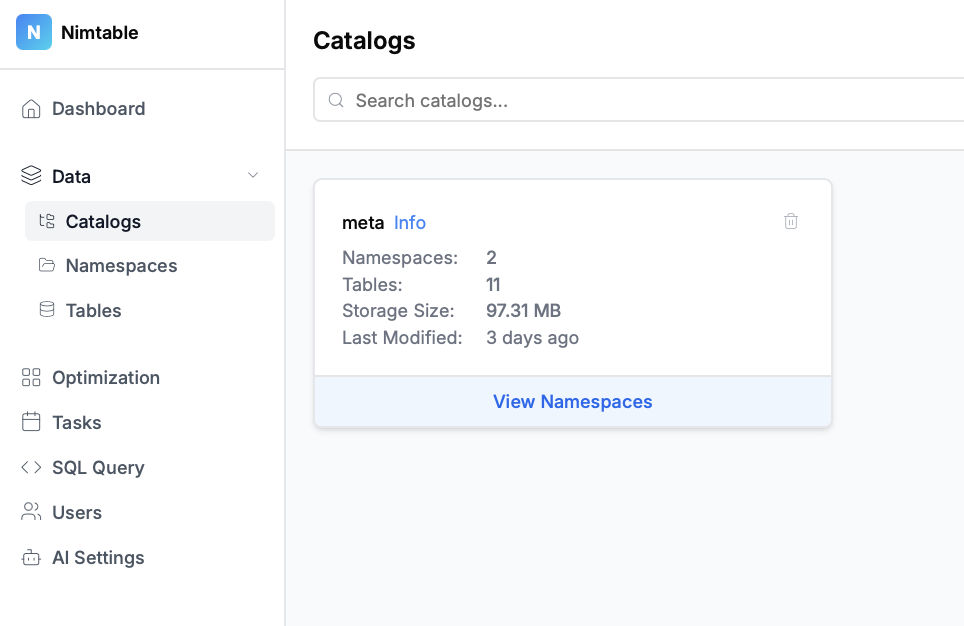Focus the Search catalogs field
The image size is (964, 626).
point(640,101)
